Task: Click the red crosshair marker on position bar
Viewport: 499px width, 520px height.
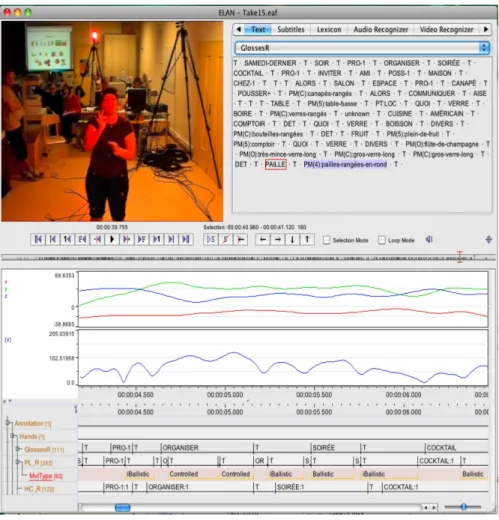Action: pos(460,257)
